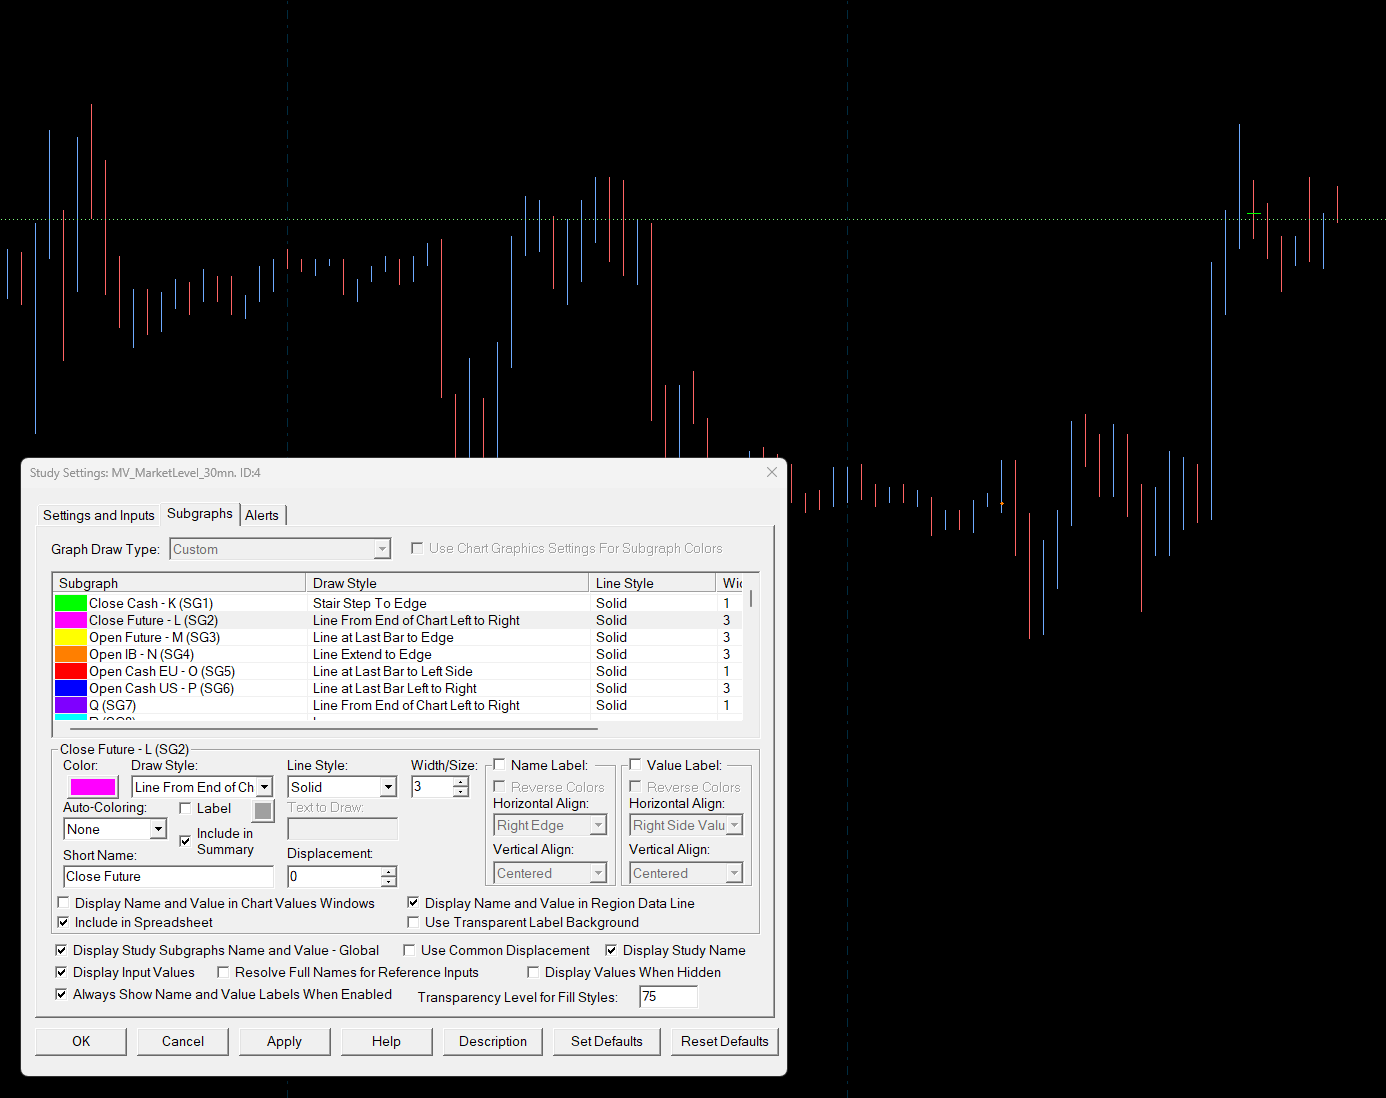Click the green Close Cash K swatch

click(x=71, y=603)
